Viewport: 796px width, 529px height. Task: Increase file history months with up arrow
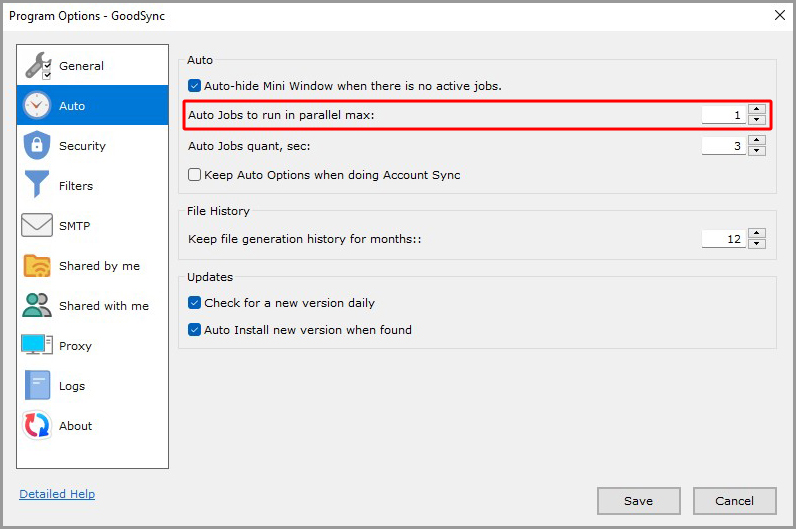tap(757, 234)
